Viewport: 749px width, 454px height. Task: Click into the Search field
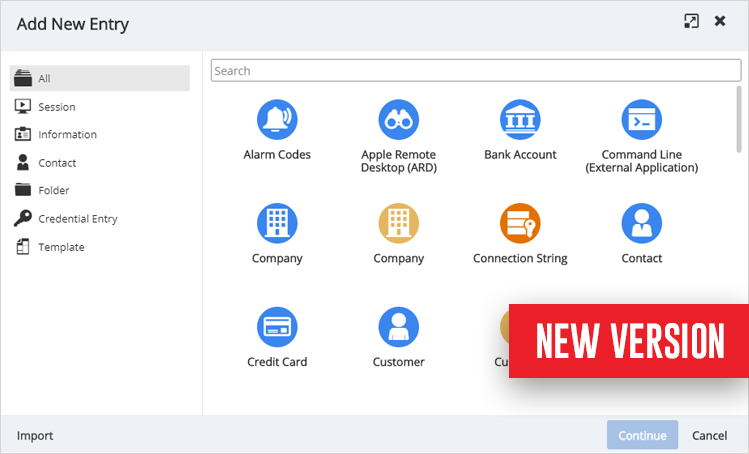coord(475,71)
